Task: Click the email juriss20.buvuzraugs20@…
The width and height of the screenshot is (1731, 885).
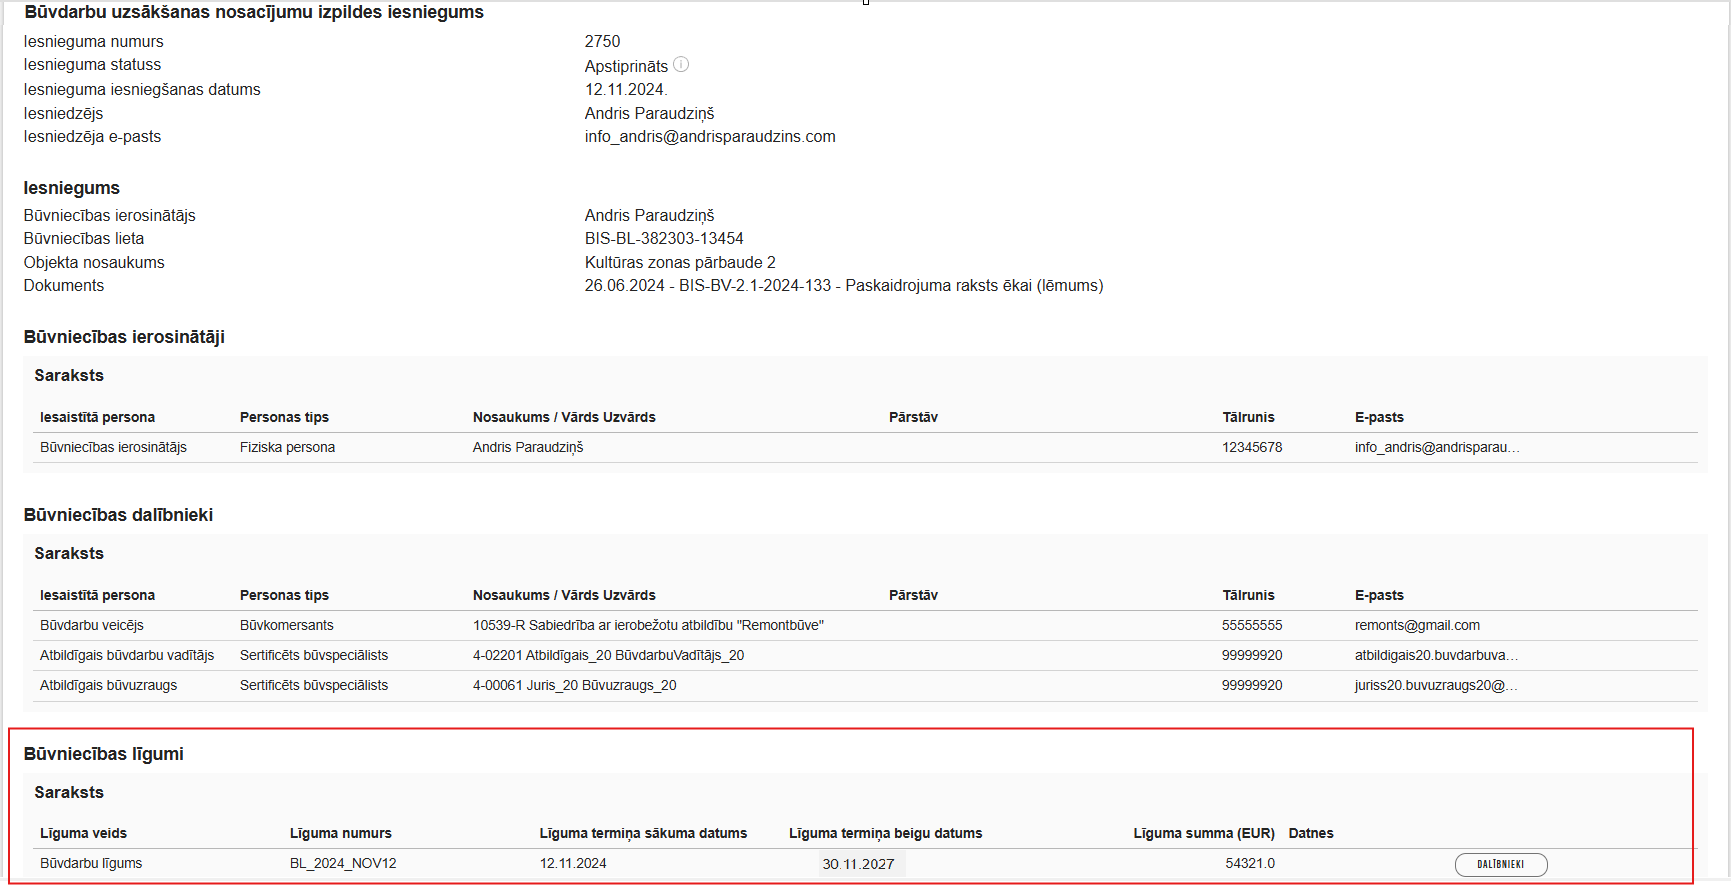Action: (1436, 685)
